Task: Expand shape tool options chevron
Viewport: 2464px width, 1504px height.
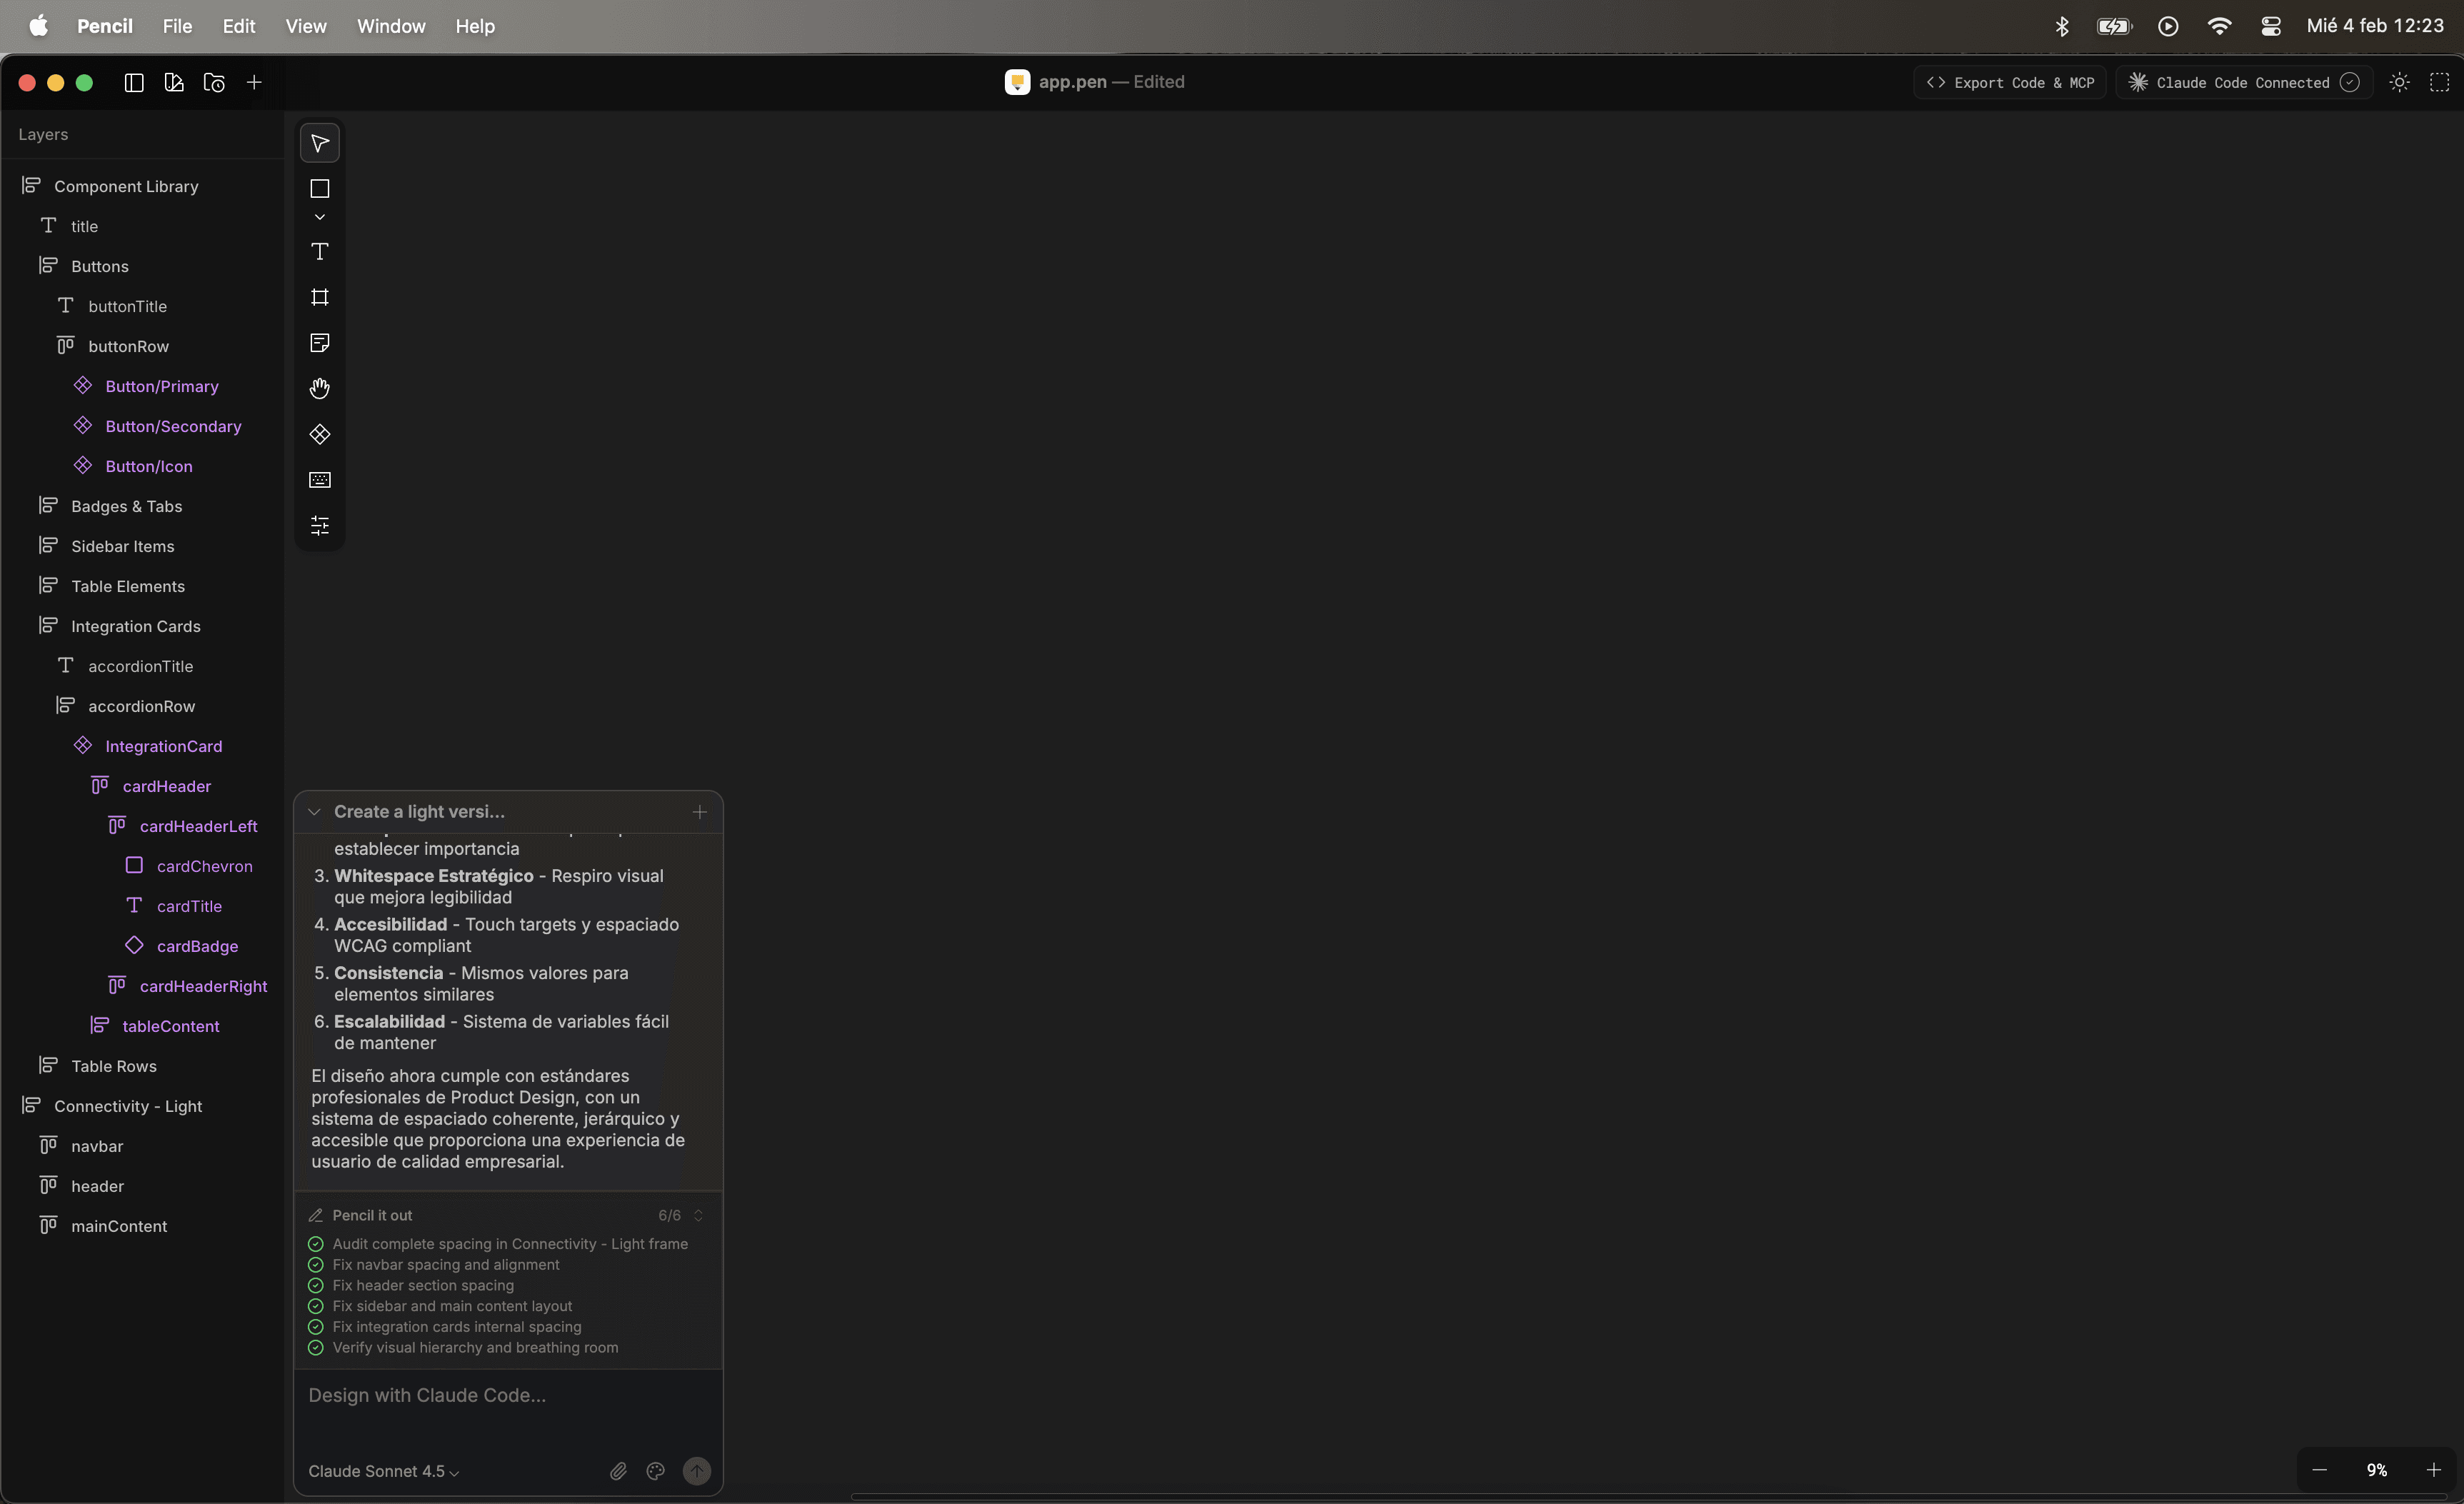Action: coord(320,217)
